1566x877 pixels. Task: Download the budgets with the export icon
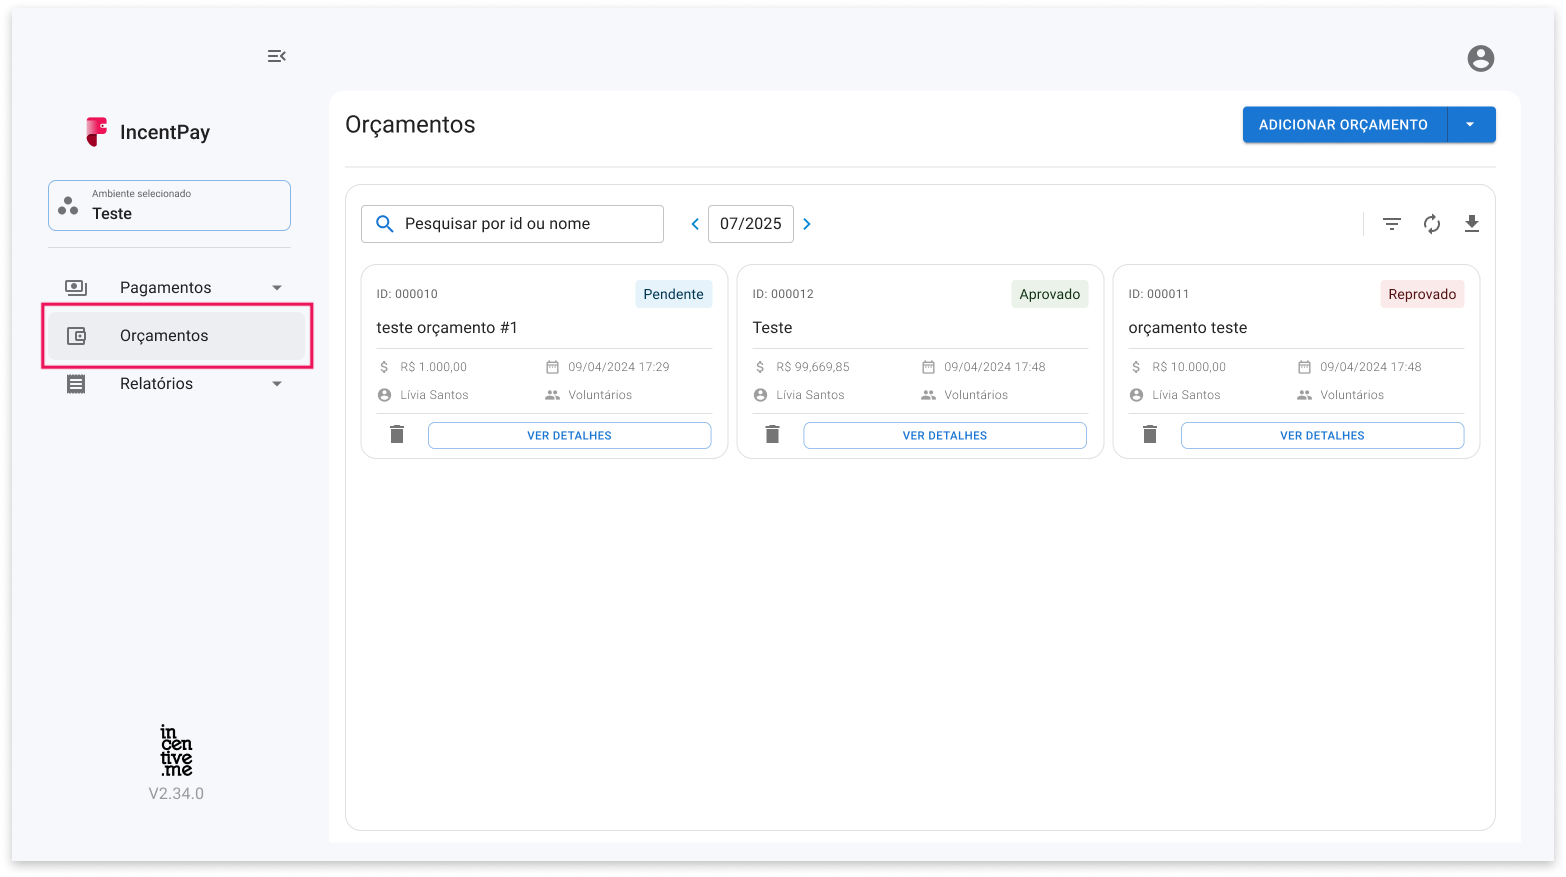click(1472, 224)
